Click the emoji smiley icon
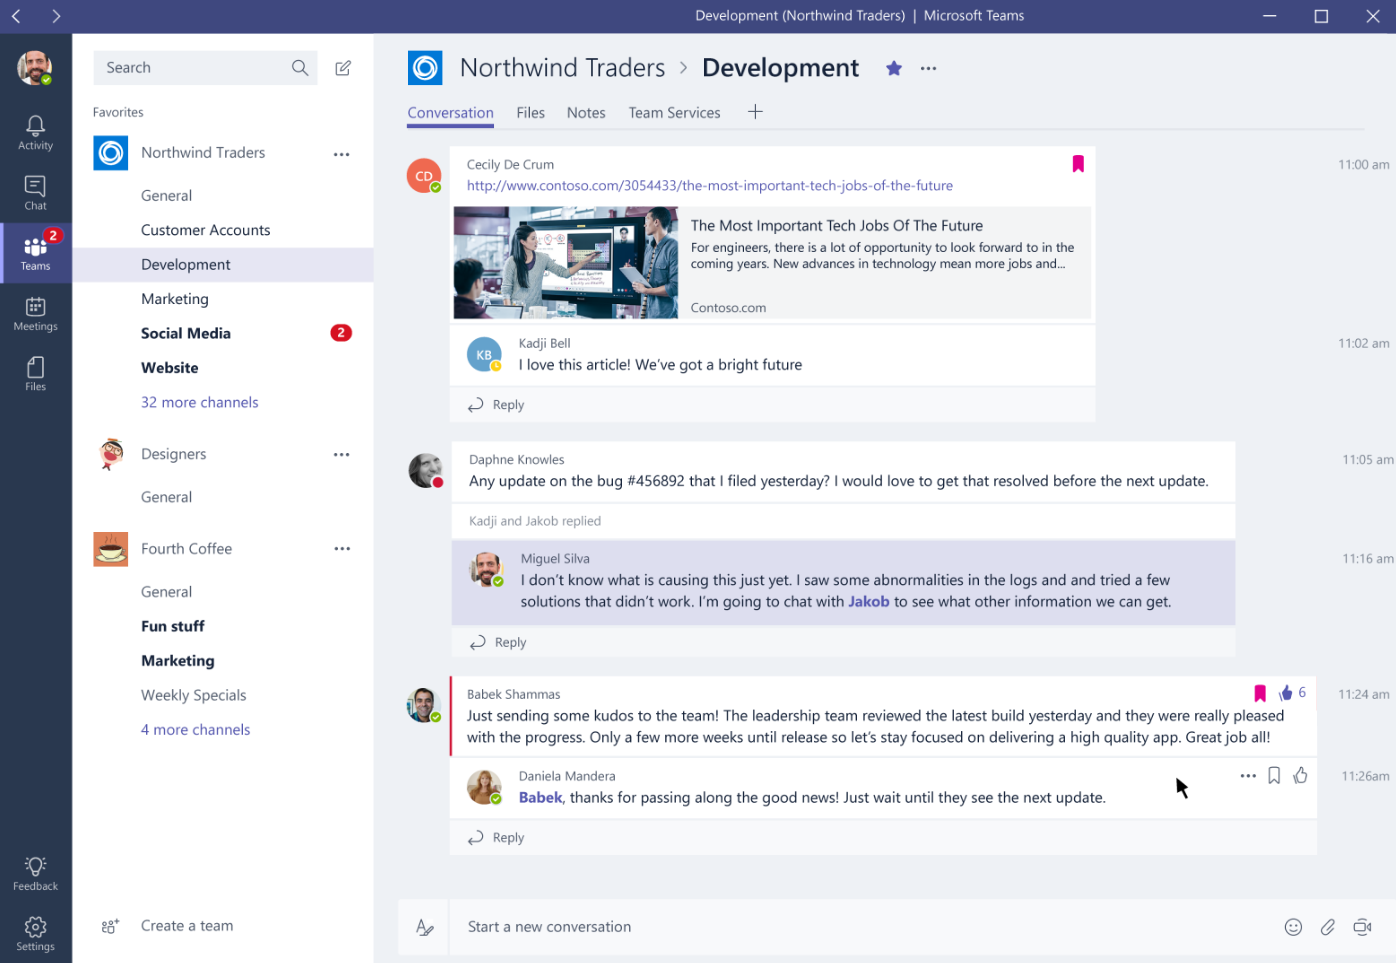Viewport: 1396px width, 963px height. [x=1293, y=927]
